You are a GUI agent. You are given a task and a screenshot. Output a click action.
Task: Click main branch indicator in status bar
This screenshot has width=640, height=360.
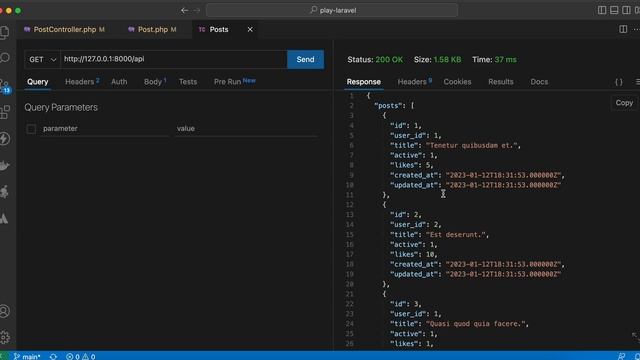(x=27, y=356)
